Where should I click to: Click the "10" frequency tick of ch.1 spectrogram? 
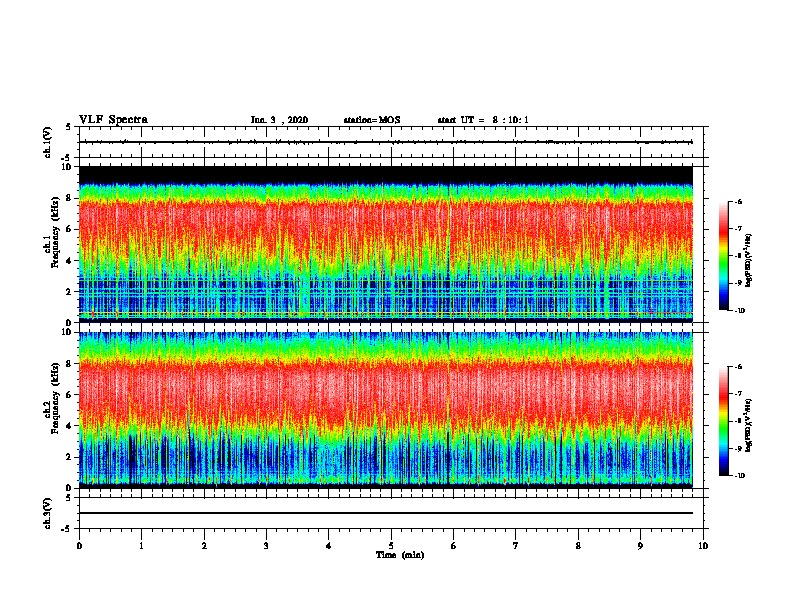pos(67,167)
